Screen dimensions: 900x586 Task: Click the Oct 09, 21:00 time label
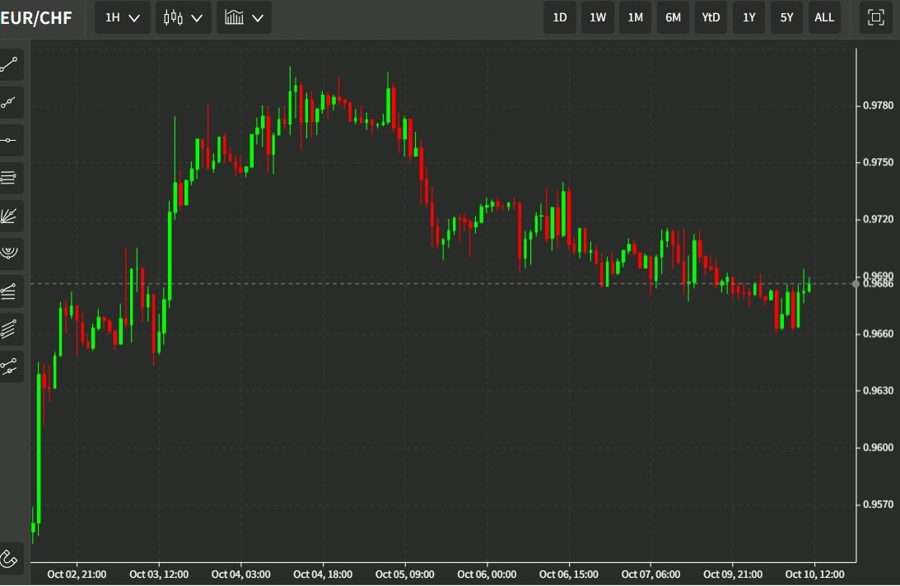click(733, 574)
